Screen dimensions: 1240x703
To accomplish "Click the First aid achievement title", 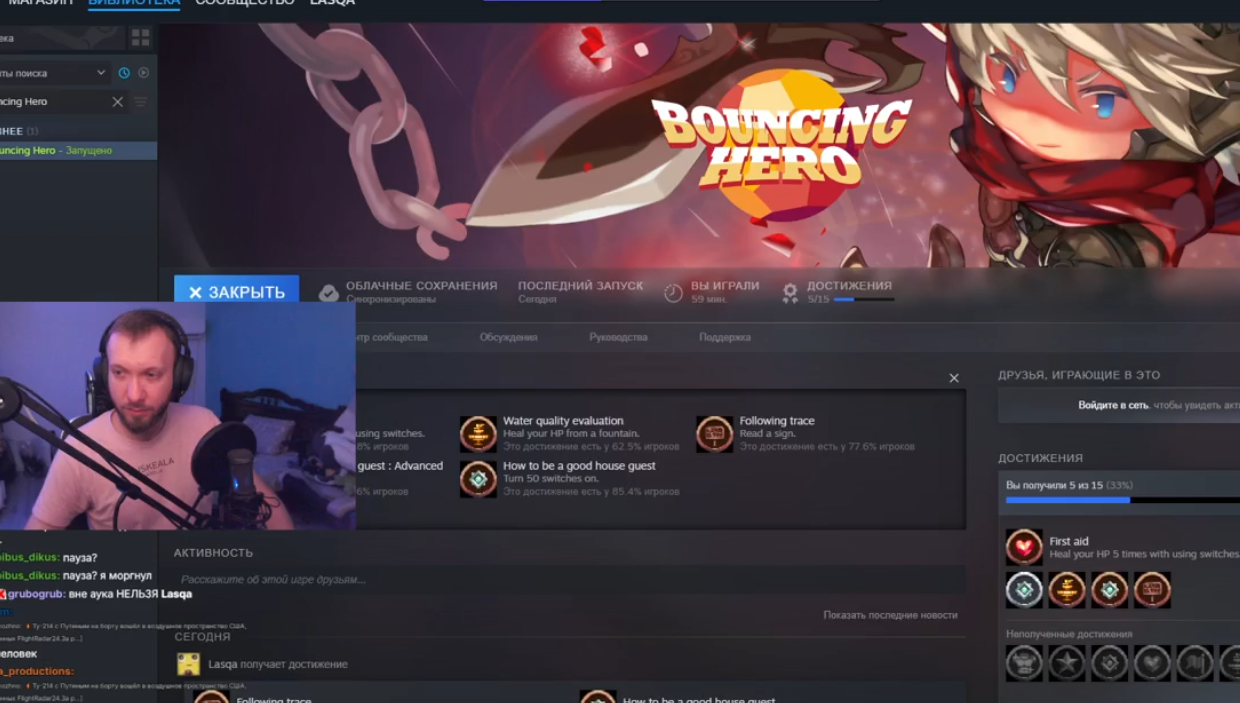I will click(x=1069, y=541).
